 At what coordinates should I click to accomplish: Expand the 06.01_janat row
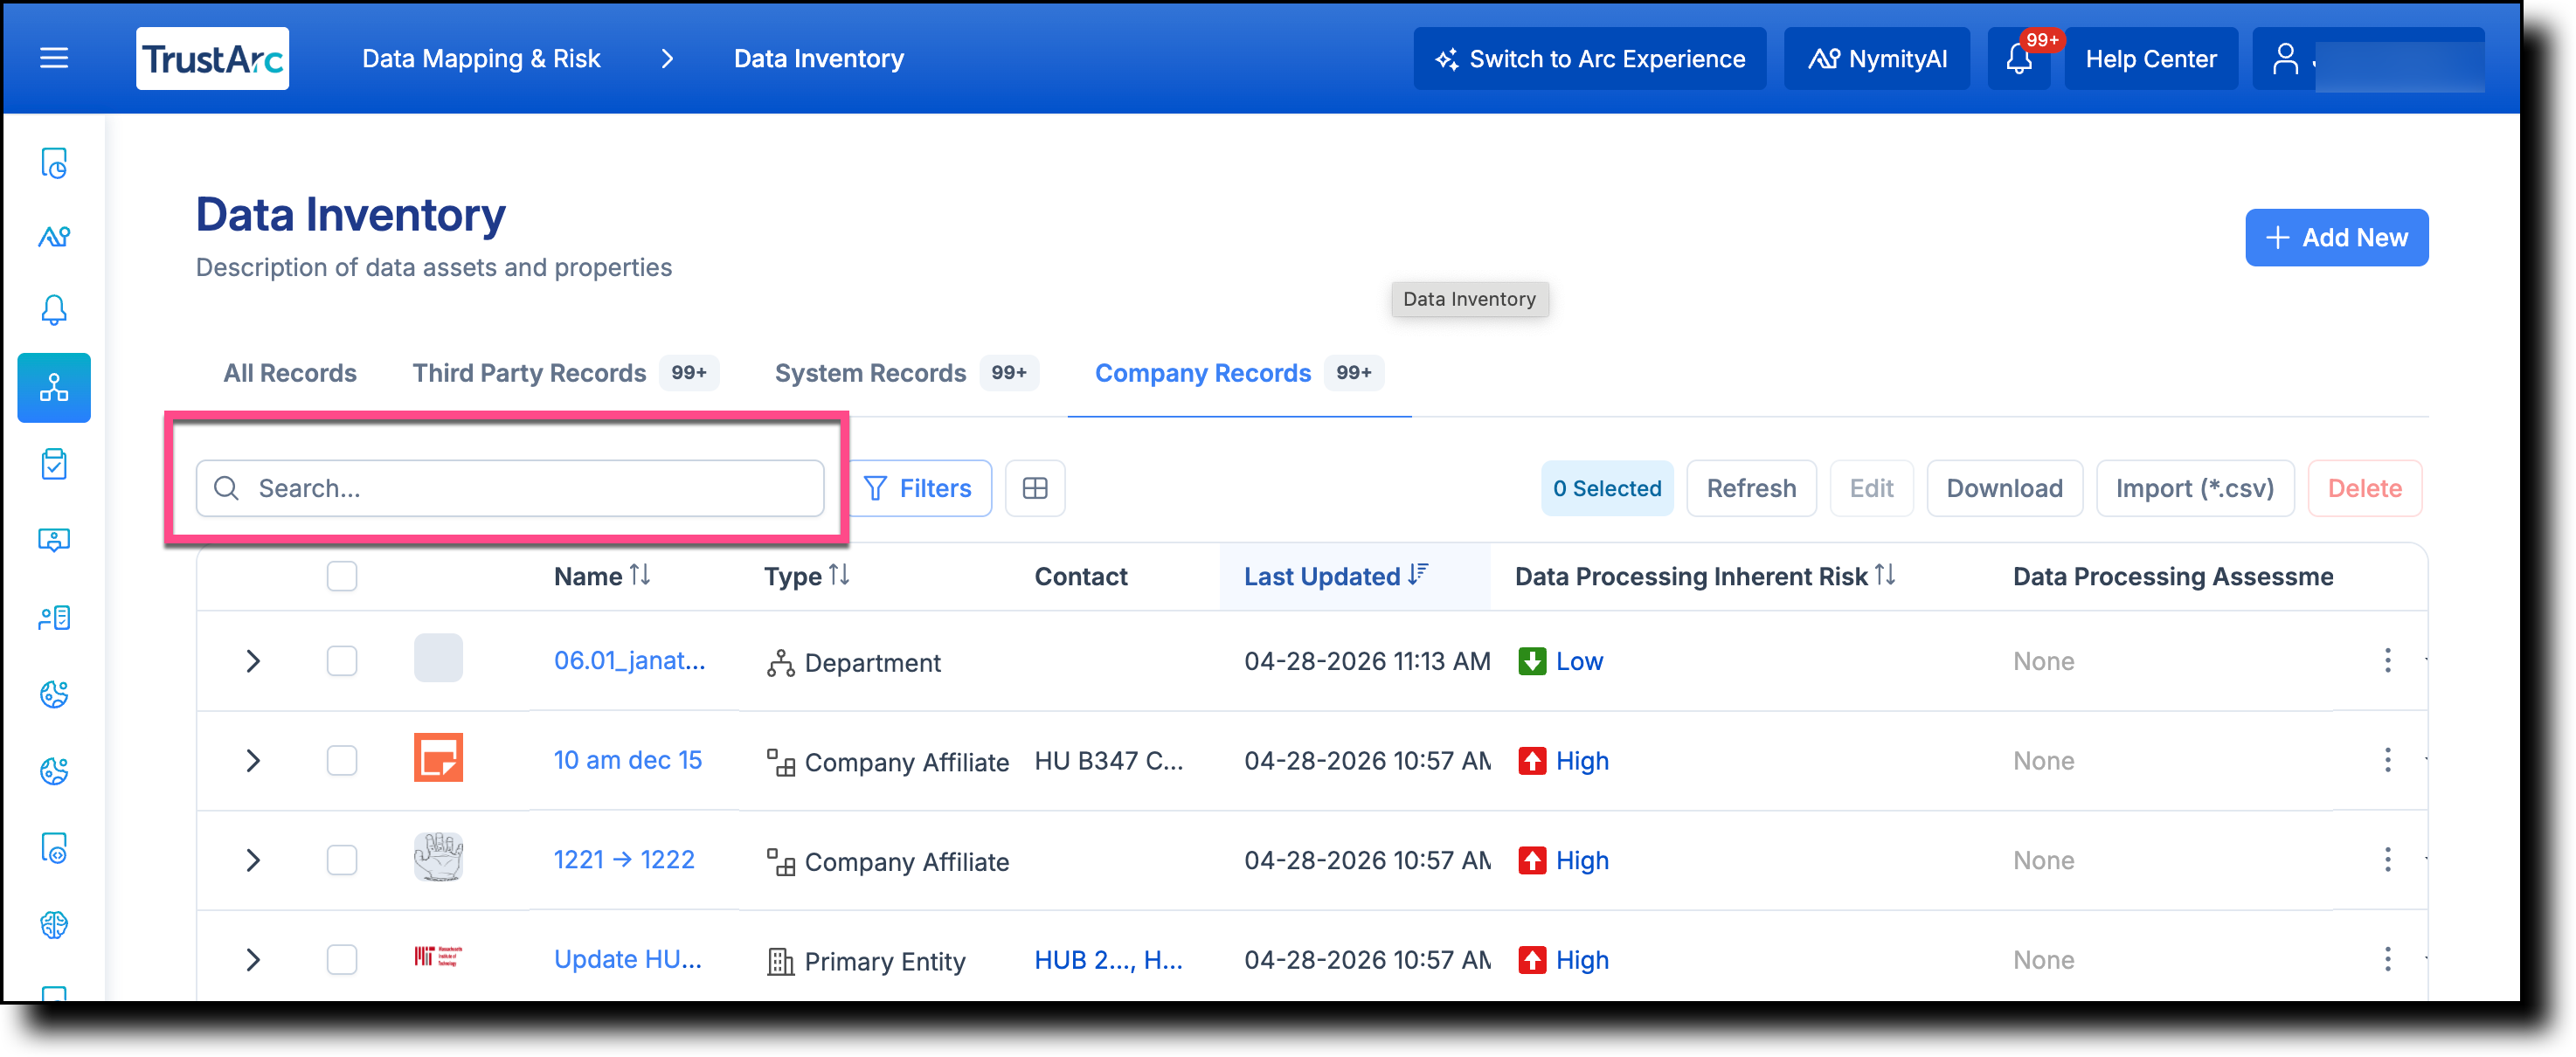pos(253,661)
